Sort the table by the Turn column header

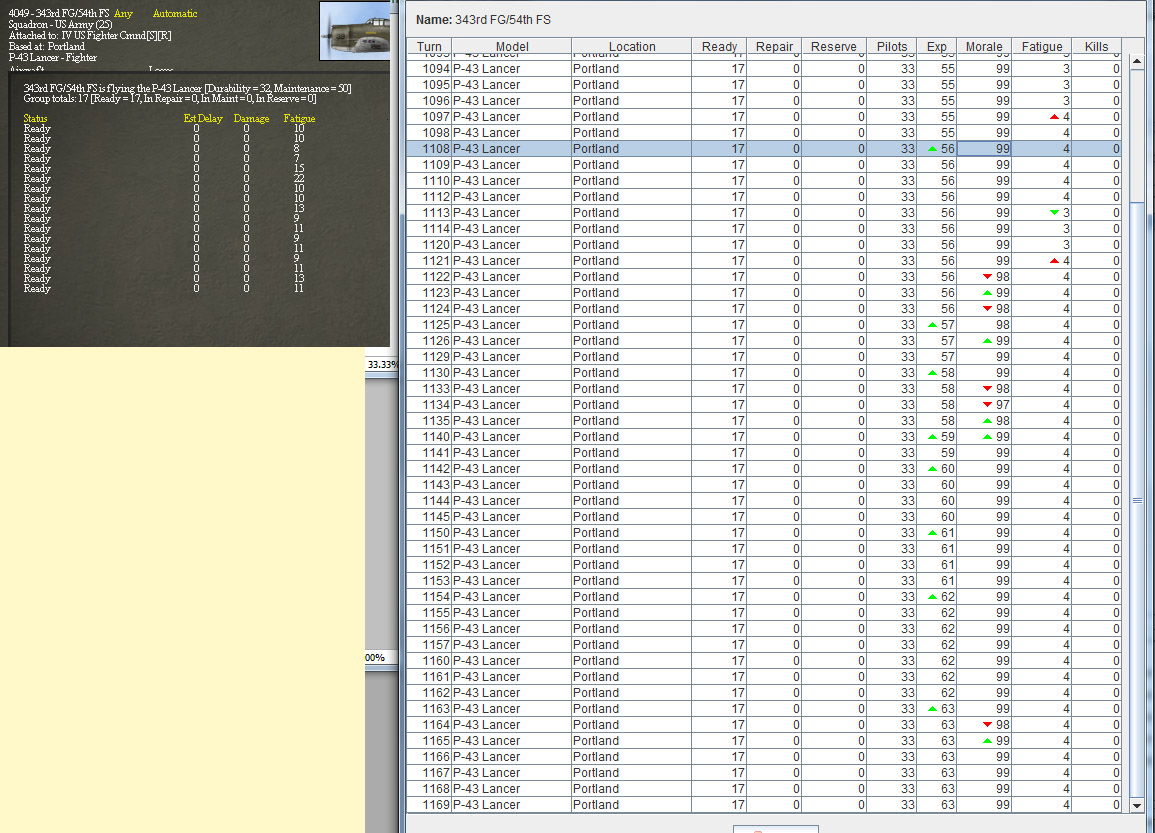coord(429,46)
